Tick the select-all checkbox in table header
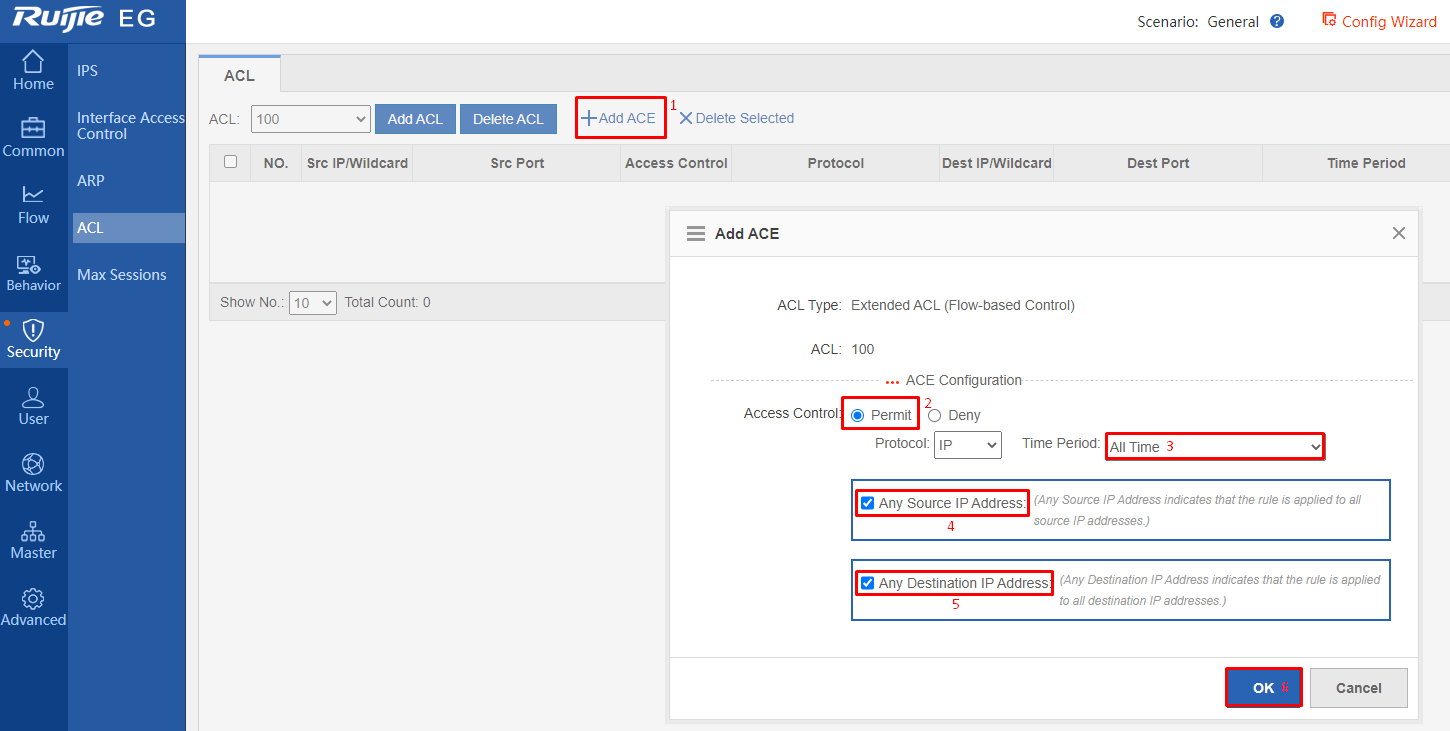 coord(231,162)
